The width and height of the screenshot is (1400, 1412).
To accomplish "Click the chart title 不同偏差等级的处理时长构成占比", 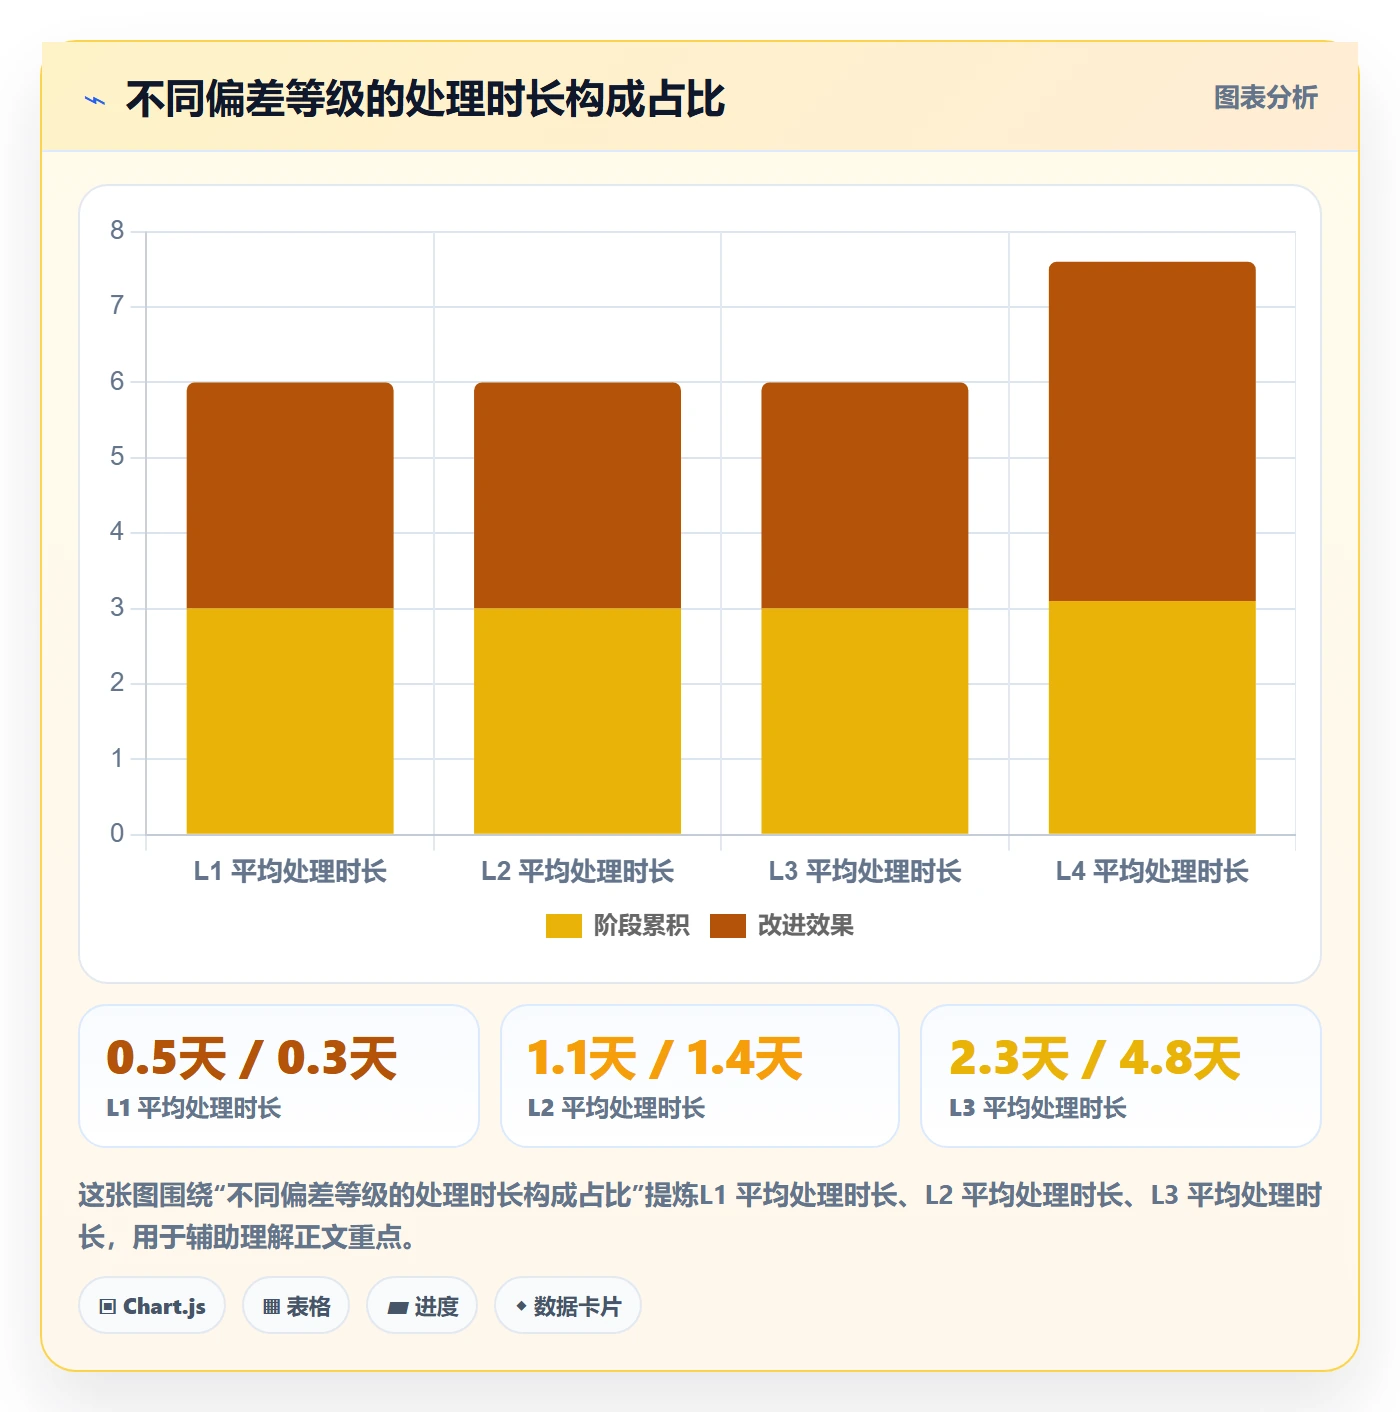I will coord(425,99).
